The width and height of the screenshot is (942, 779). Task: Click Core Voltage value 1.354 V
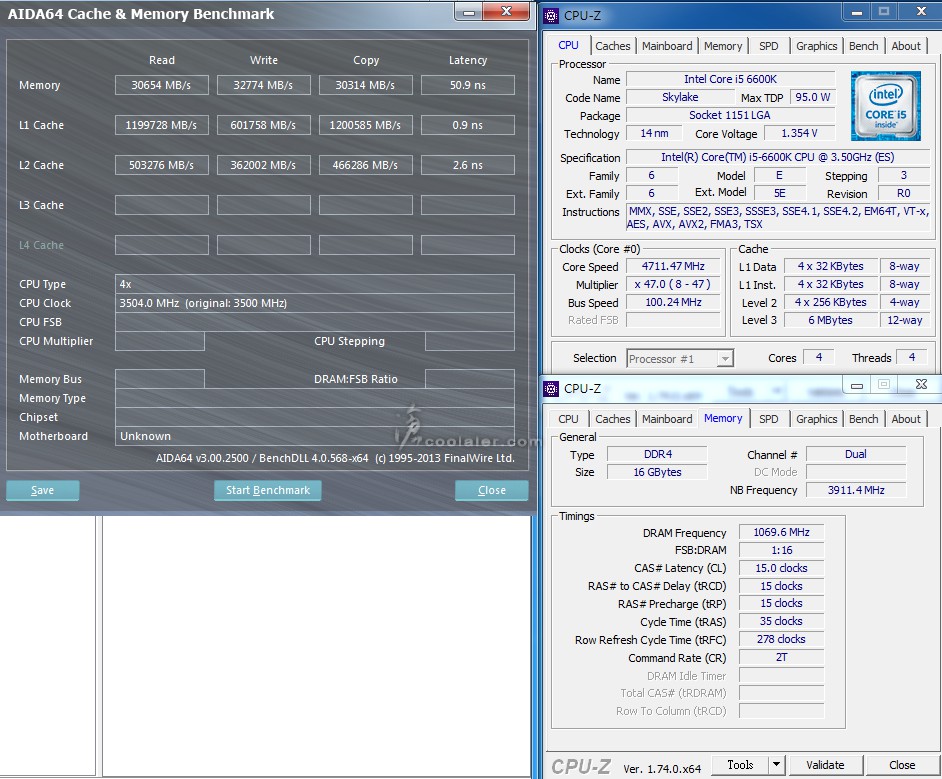tap(799, 133)
